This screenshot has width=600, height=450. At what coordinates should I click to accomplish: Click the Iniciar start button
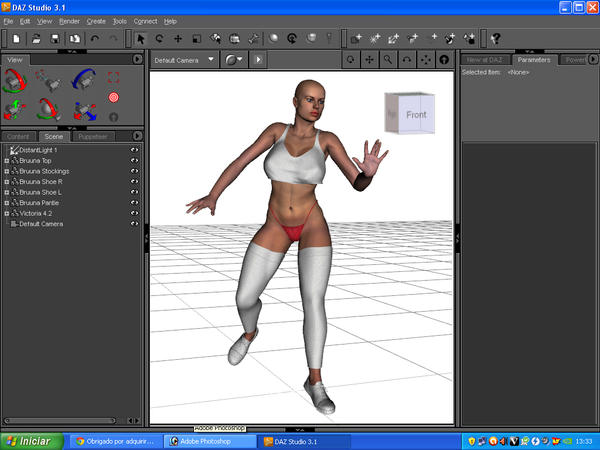tap(32, 441)
